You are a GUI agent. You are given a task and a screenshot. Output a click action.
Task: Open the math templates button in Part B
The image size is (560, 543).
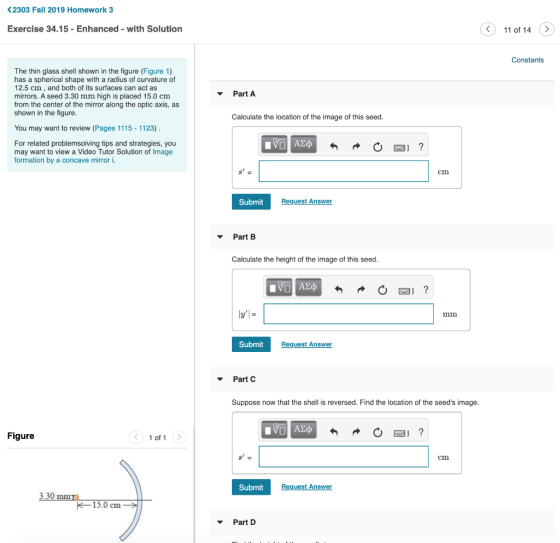(x=279, y=287)
